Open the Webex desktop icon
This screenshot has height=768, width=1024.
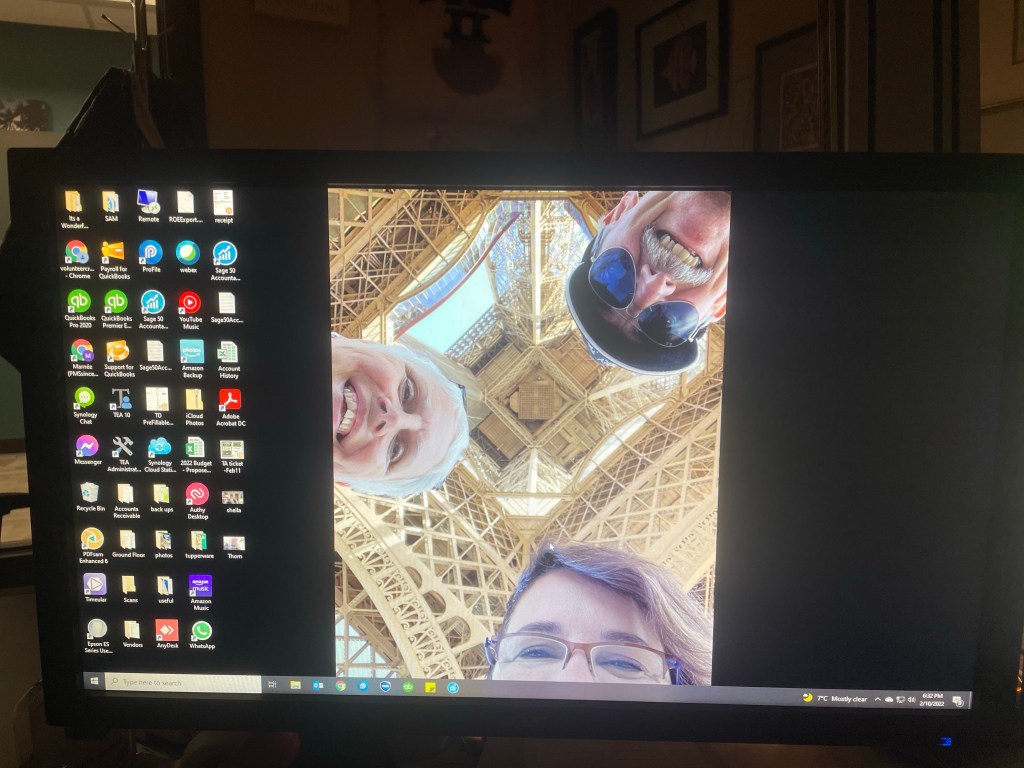pos(187,253)
